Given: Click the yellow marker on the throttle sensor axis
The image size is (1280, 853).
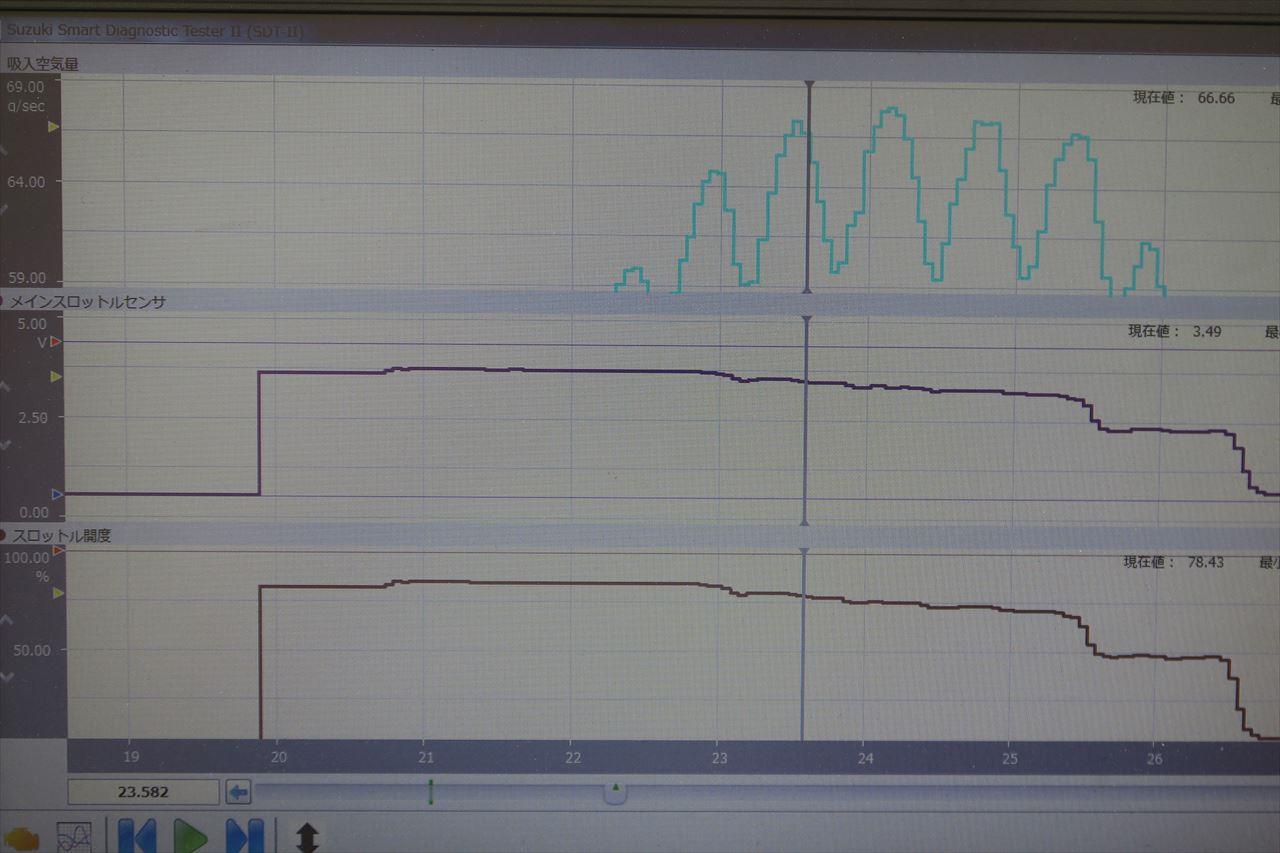Looking at the screenshot, I should click(x=56, y=376).
